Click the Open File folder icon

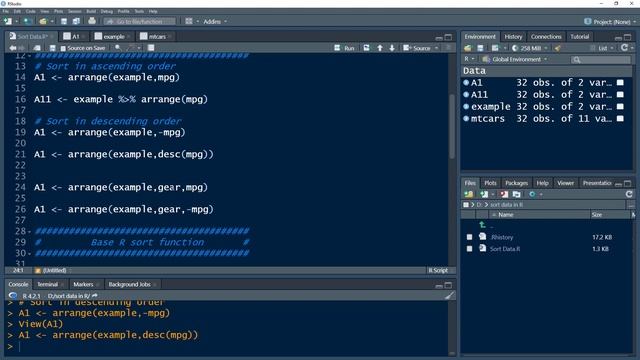43,21
